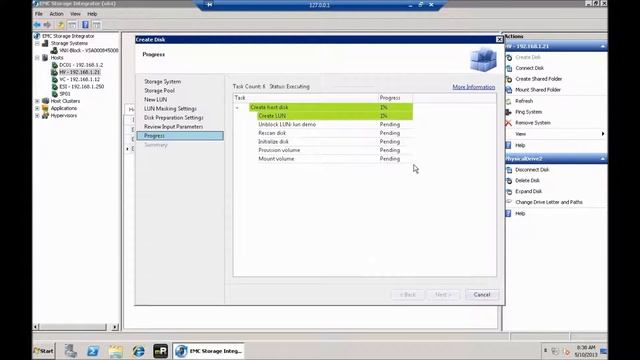Image resolution: width=640 pixels, height=360 pixels.
Task: Open Windows Explorer folder taskbar icon
Action: click(116, 351)
